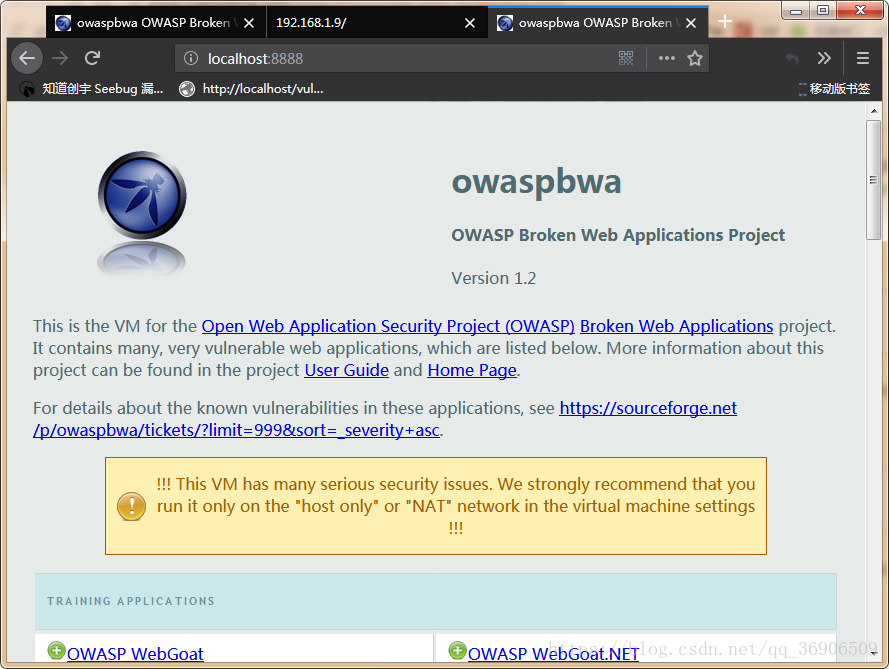Click the 'owaspbwa' page title
Screen dimensions: 889x669
[536, 181]
